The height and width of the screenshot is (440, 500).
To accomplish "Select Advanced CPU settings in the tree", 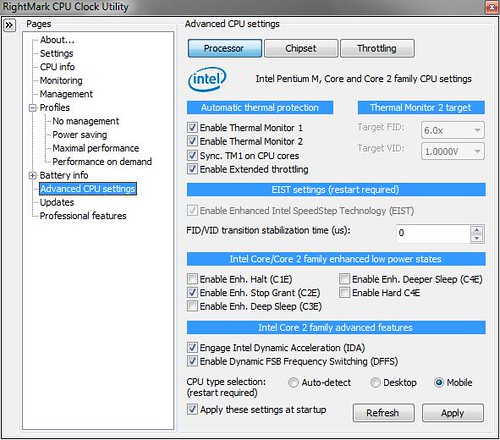I will [88, 189].
